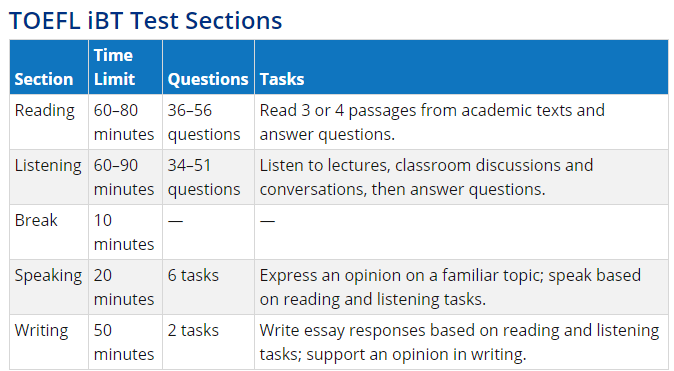The image size is (674, 371).
Task: Click the 6 tasks cell
Action: 208,287
